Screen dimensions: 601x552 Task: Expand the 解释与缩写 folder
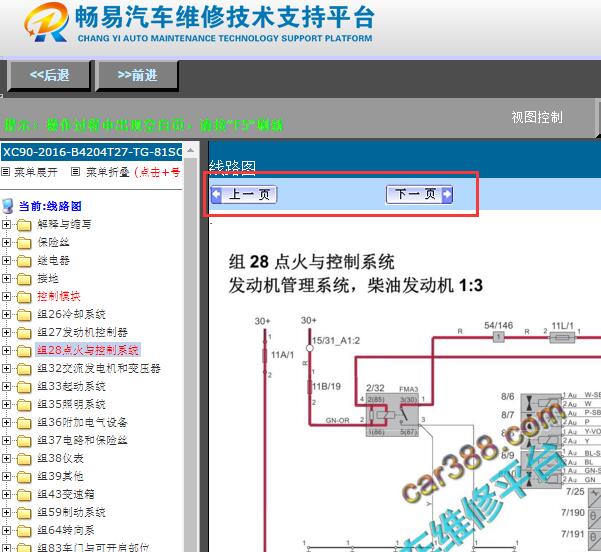6,224
